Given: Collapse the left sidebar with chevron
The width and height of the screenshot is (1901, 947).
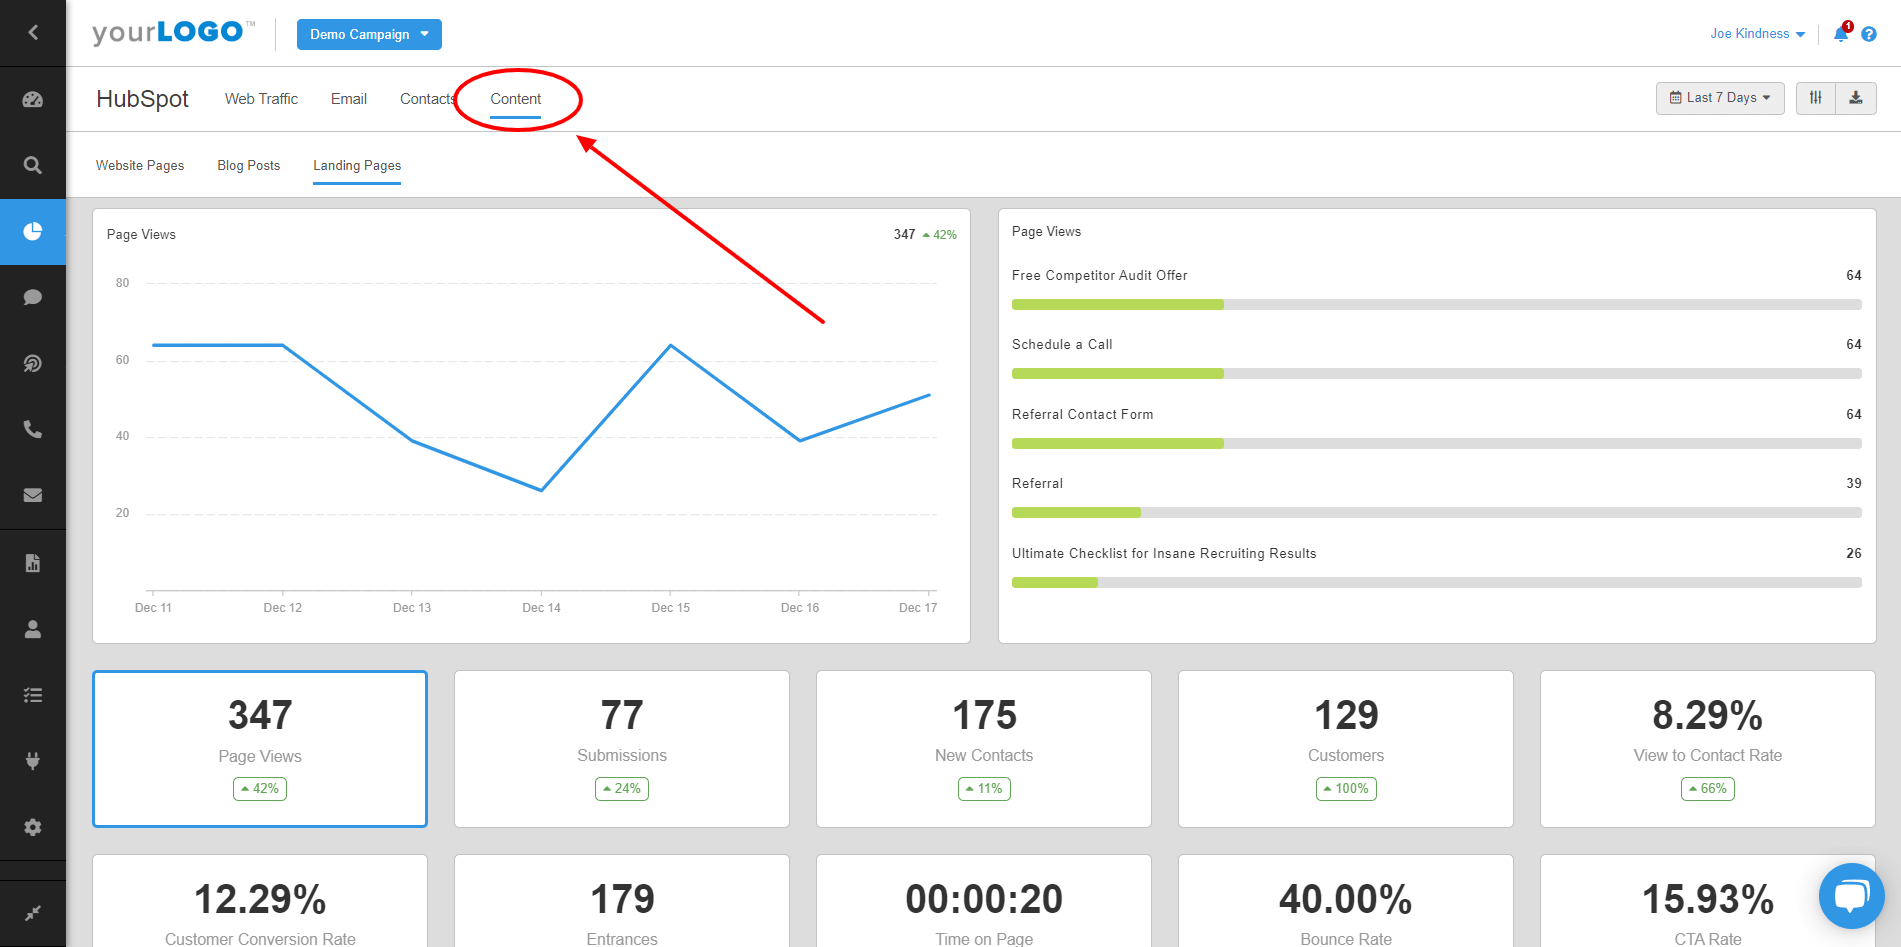Looking at the screenshot, I should [33, 32].
